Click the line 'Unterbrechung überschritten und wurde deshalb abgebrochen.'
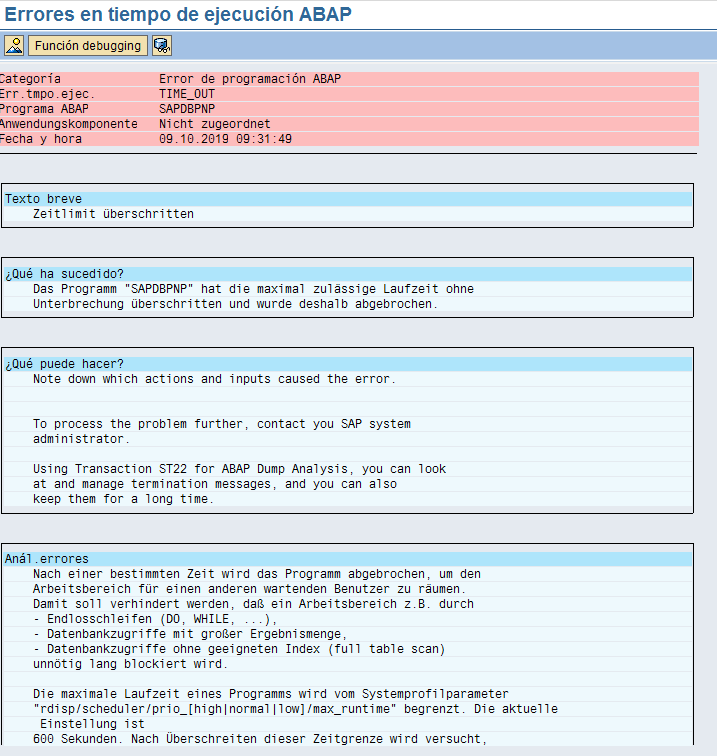 [x=235, y=304]
